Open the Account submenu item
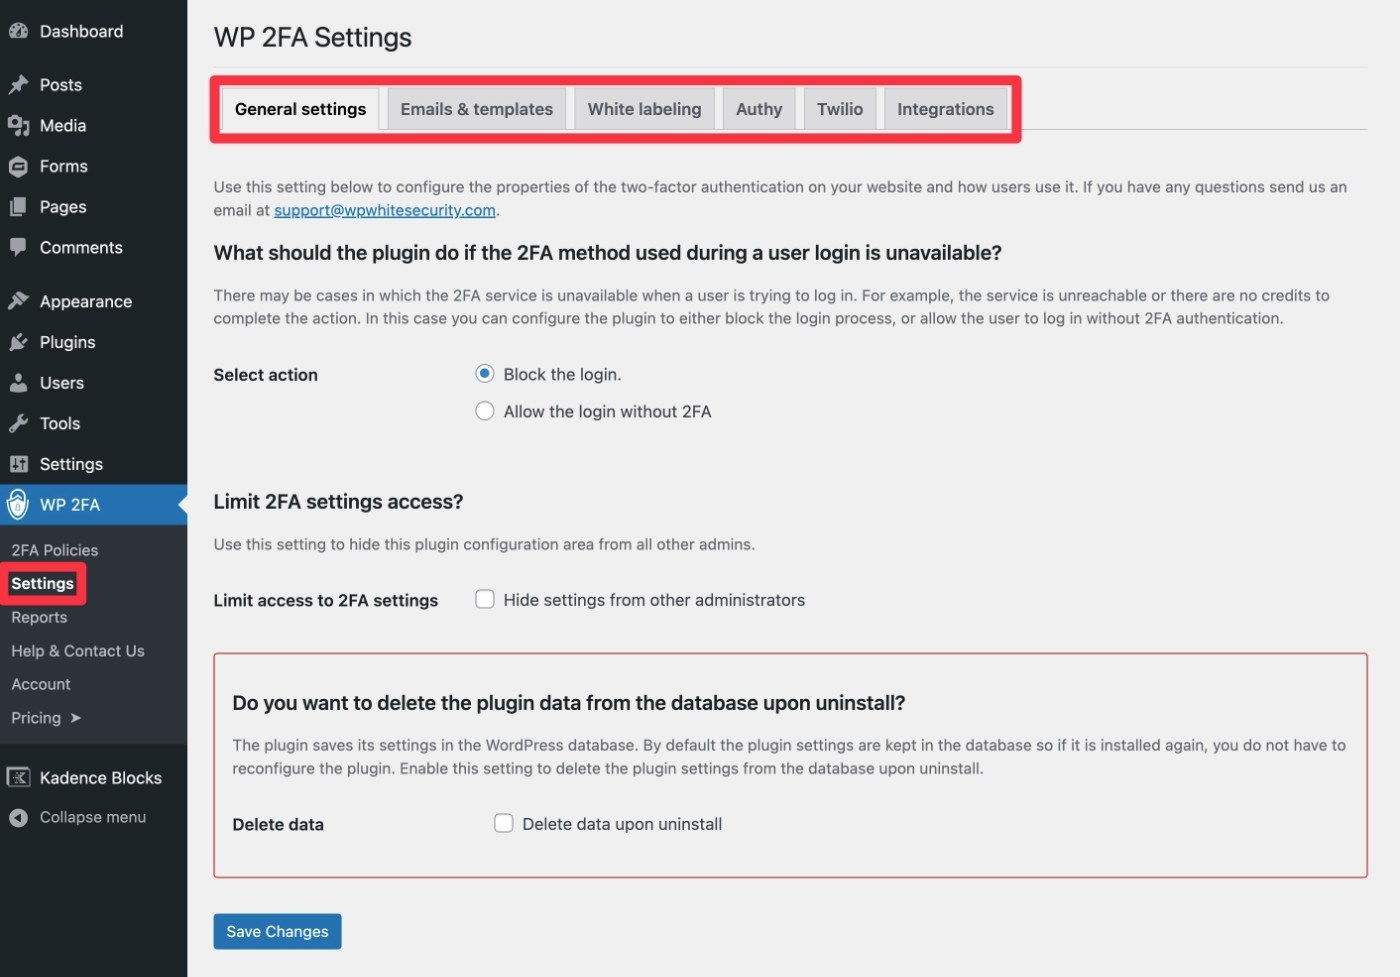Viewport: 1400px width, 977px height. coord(41,684)
